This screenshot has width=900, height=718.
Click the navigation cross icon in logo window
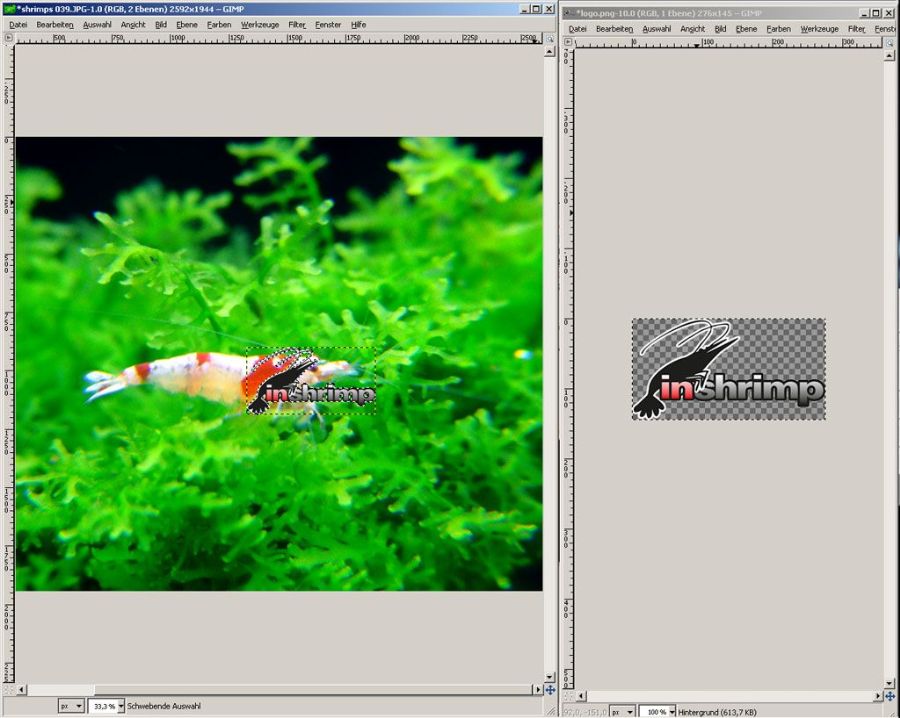point(890,696)
